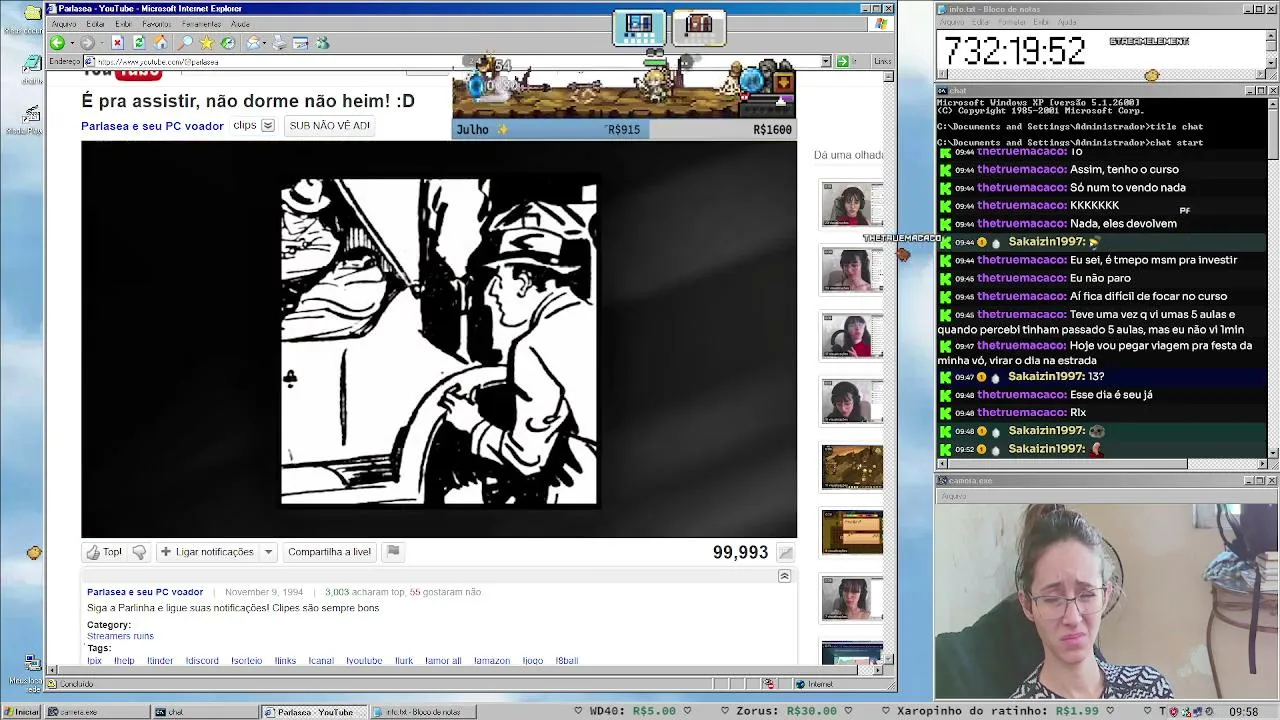
Task: Go back in Internet Explorer
Action: click(57, 43)
